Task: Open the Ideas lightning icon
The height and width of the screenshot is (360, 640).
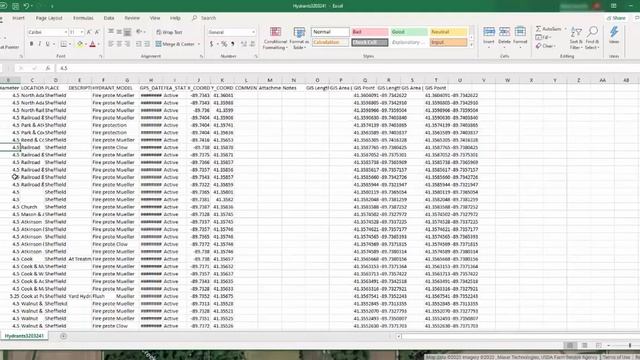Action: 614,35
